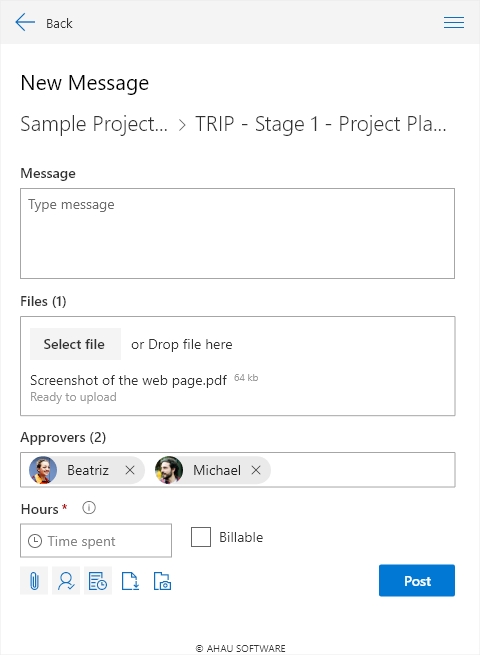The height and width of the screenshot is (655, 480).
Task: Click the document screenshot camera icon
Action: tap(162, 581)
